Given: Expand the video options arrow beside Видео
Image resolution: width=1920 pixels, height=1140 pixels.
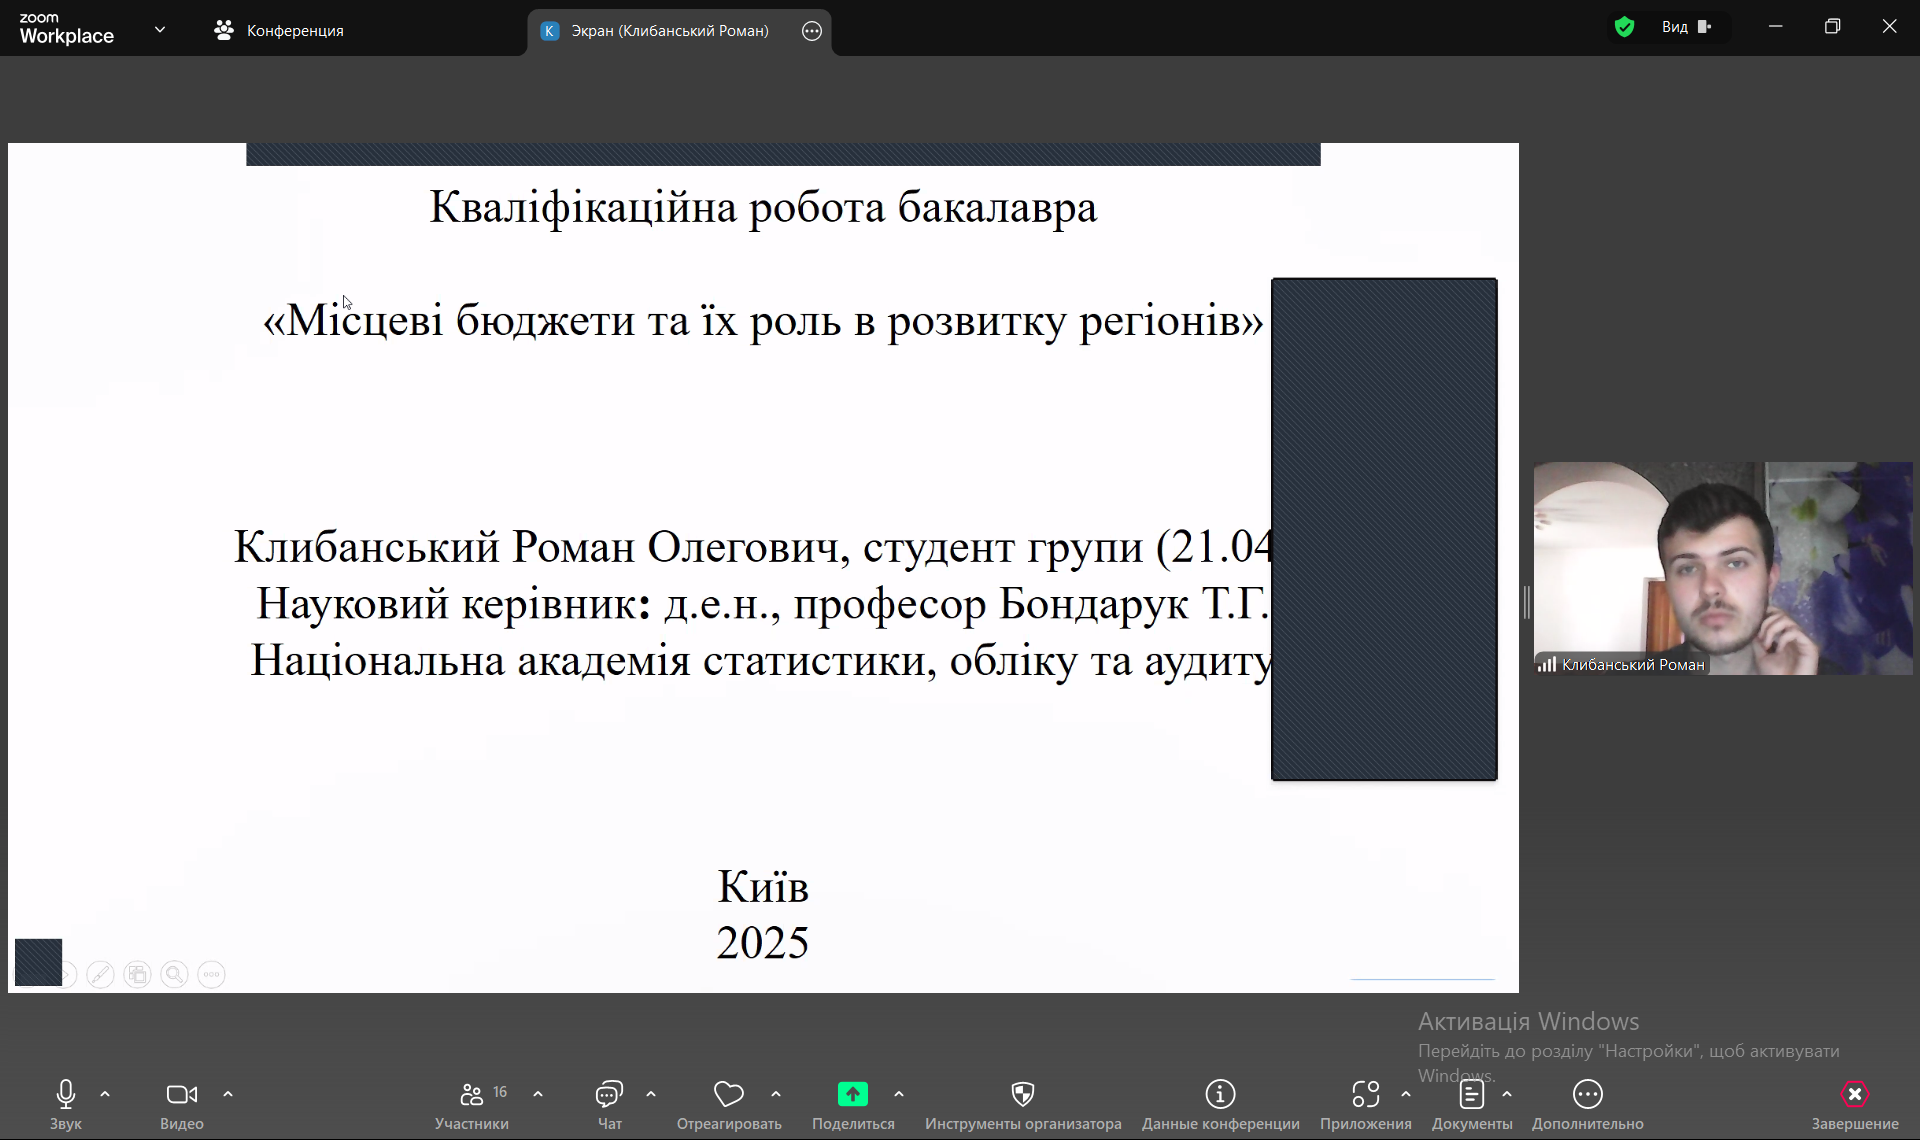Looking at the screenshot, I should (228, 1095).
